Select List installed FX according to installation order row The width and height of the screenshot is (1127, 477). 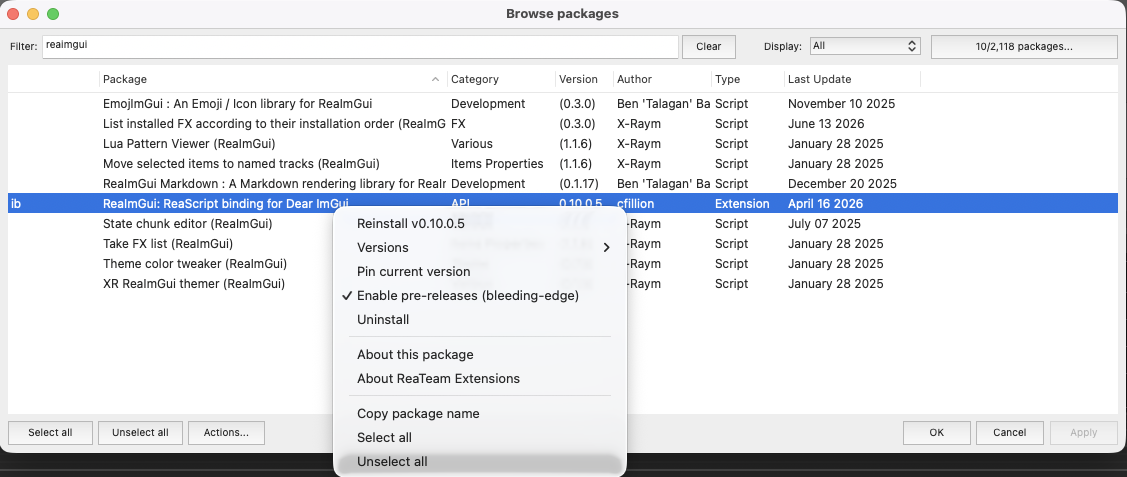[x=563, y=124]
